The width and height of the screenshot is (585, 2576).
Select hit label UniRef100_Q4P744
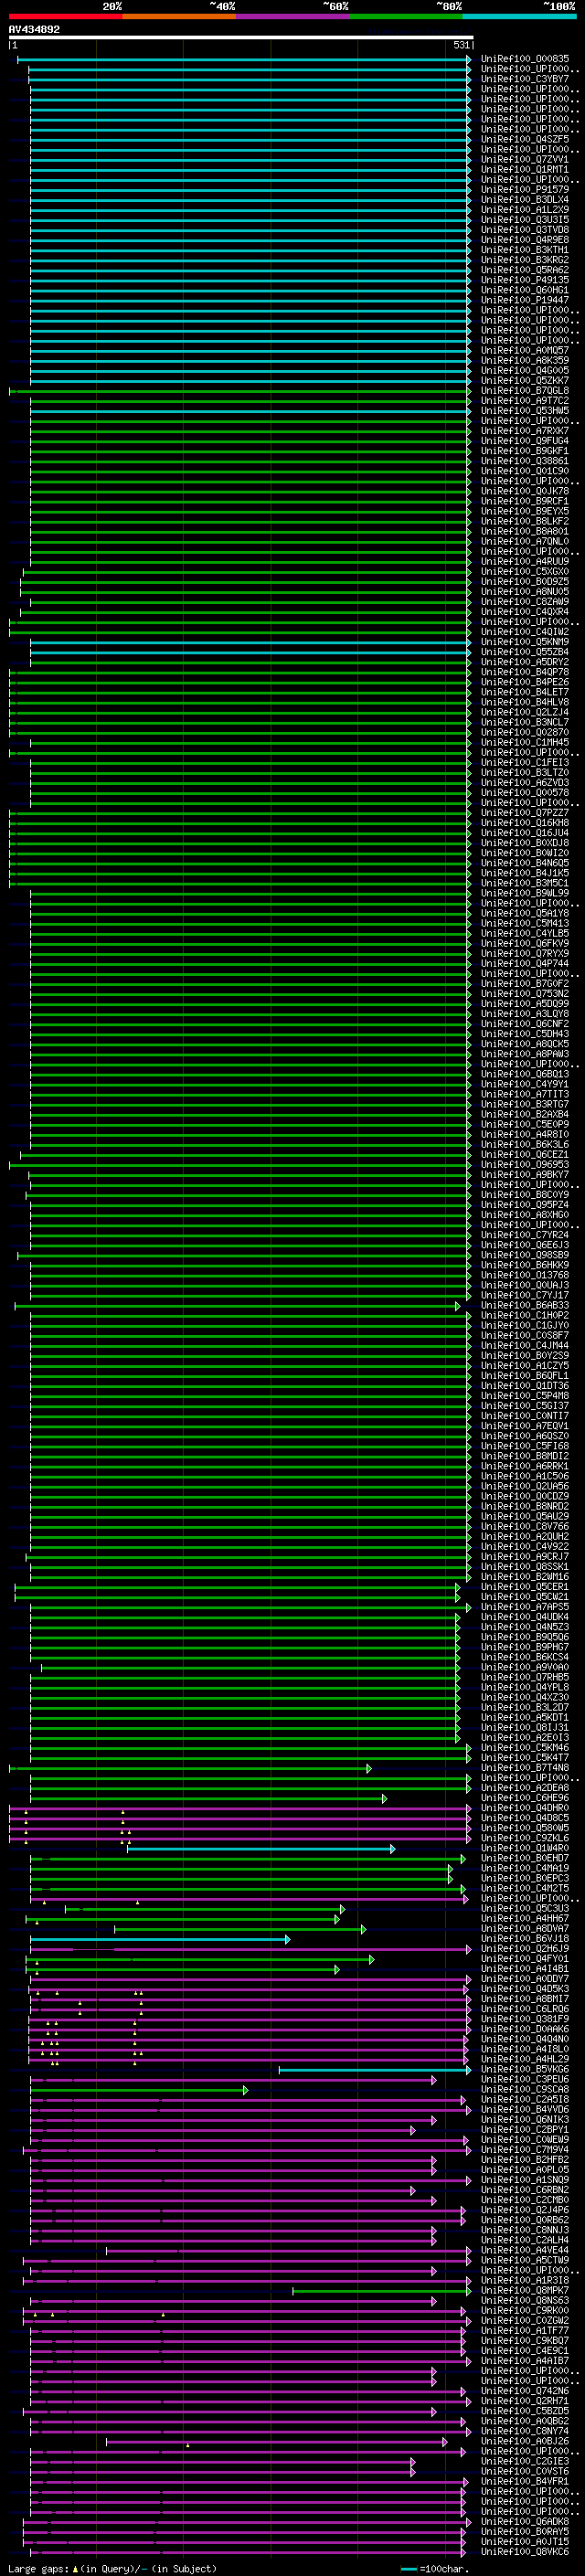click(x=524, y=964)
